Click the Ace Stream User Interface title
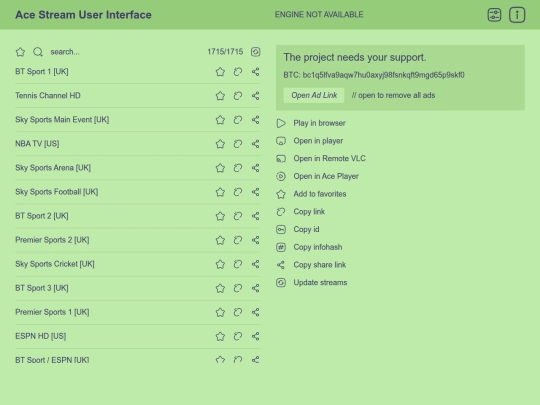 tap(83, 15)
